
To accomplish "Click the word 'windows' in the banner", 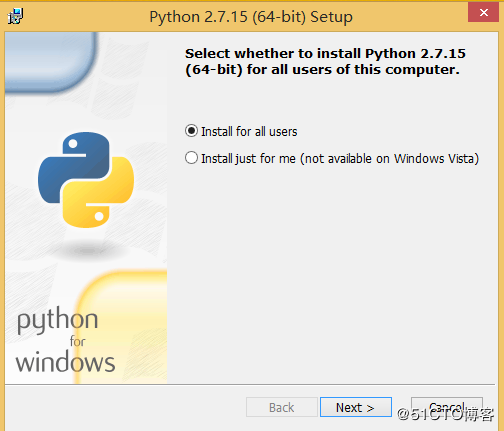I will pyautogui.click(x=65, y=362).
